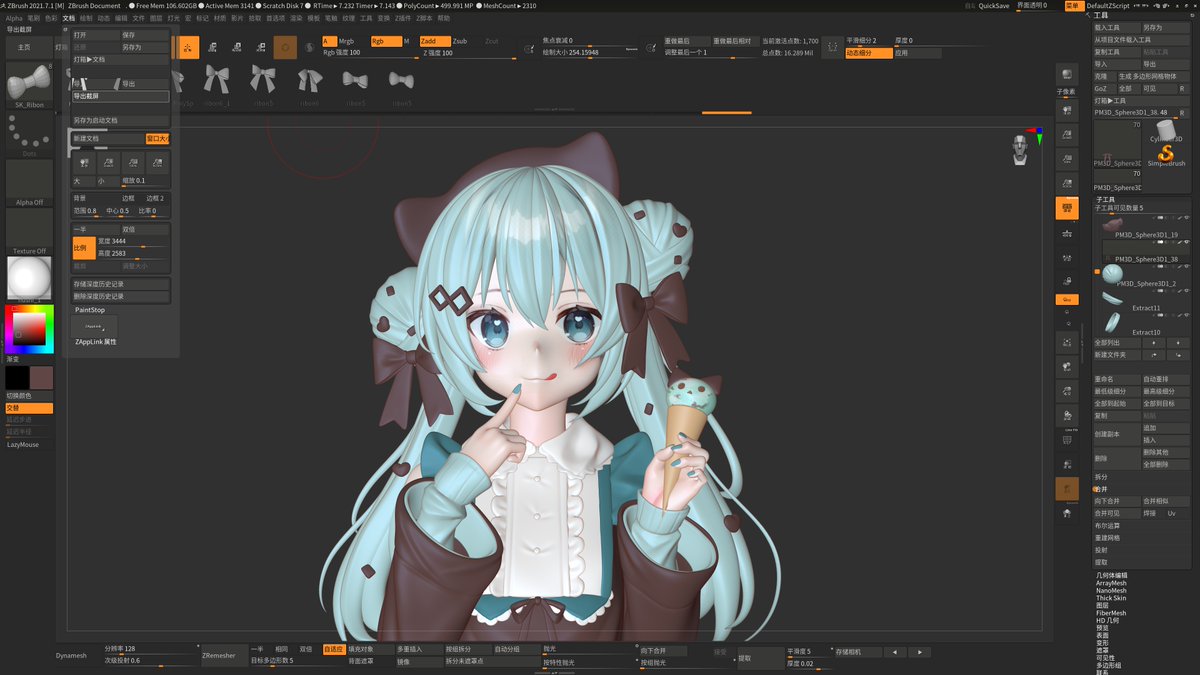Click the 交替 alternate button
This screenshot has width=1200, height=675.
pos(29,408)
